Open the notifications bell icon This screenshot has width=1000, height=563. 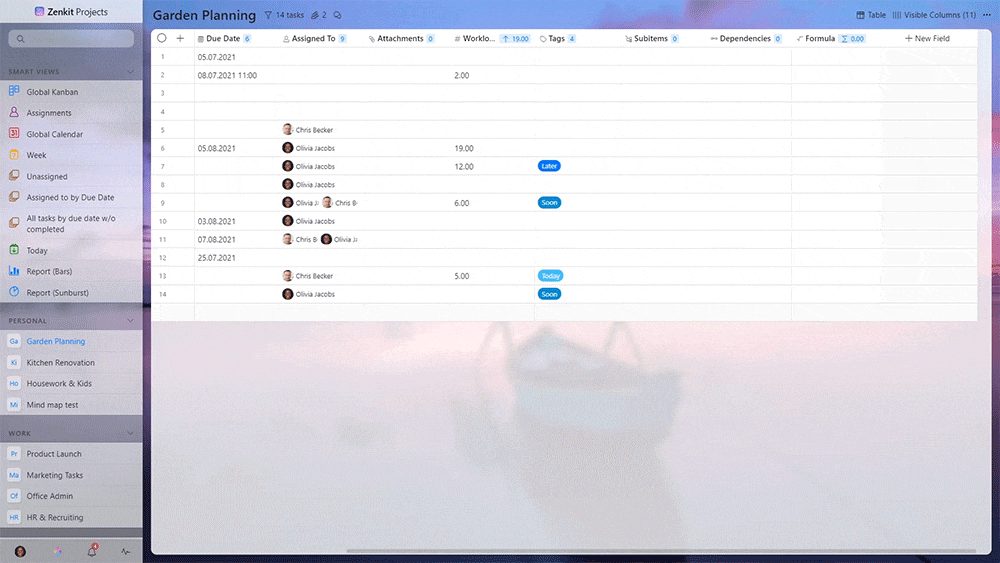coord(91,551)
